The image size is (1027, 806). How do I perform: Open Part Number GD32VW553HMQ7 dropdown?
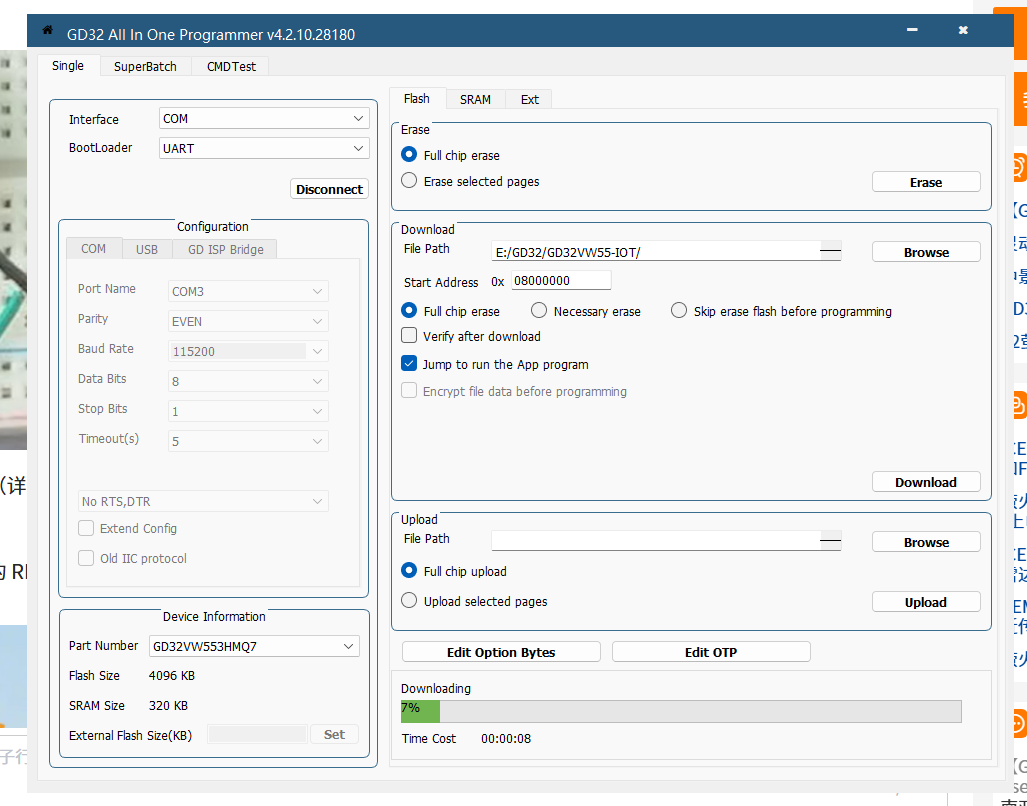[254, 646]
